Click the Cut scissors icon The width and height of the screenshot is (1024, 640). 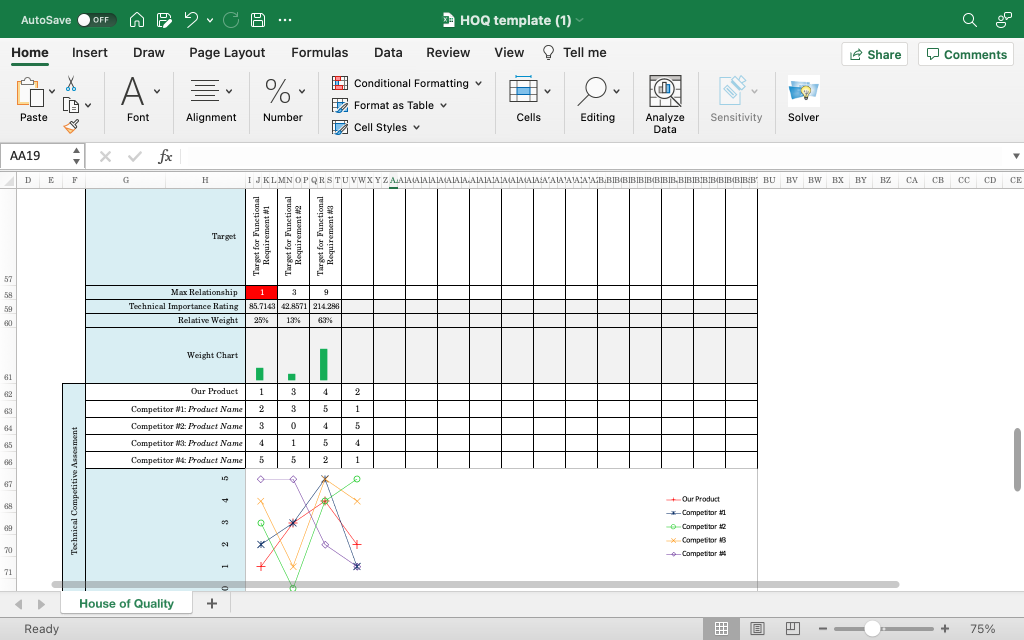tap(71, 84)
